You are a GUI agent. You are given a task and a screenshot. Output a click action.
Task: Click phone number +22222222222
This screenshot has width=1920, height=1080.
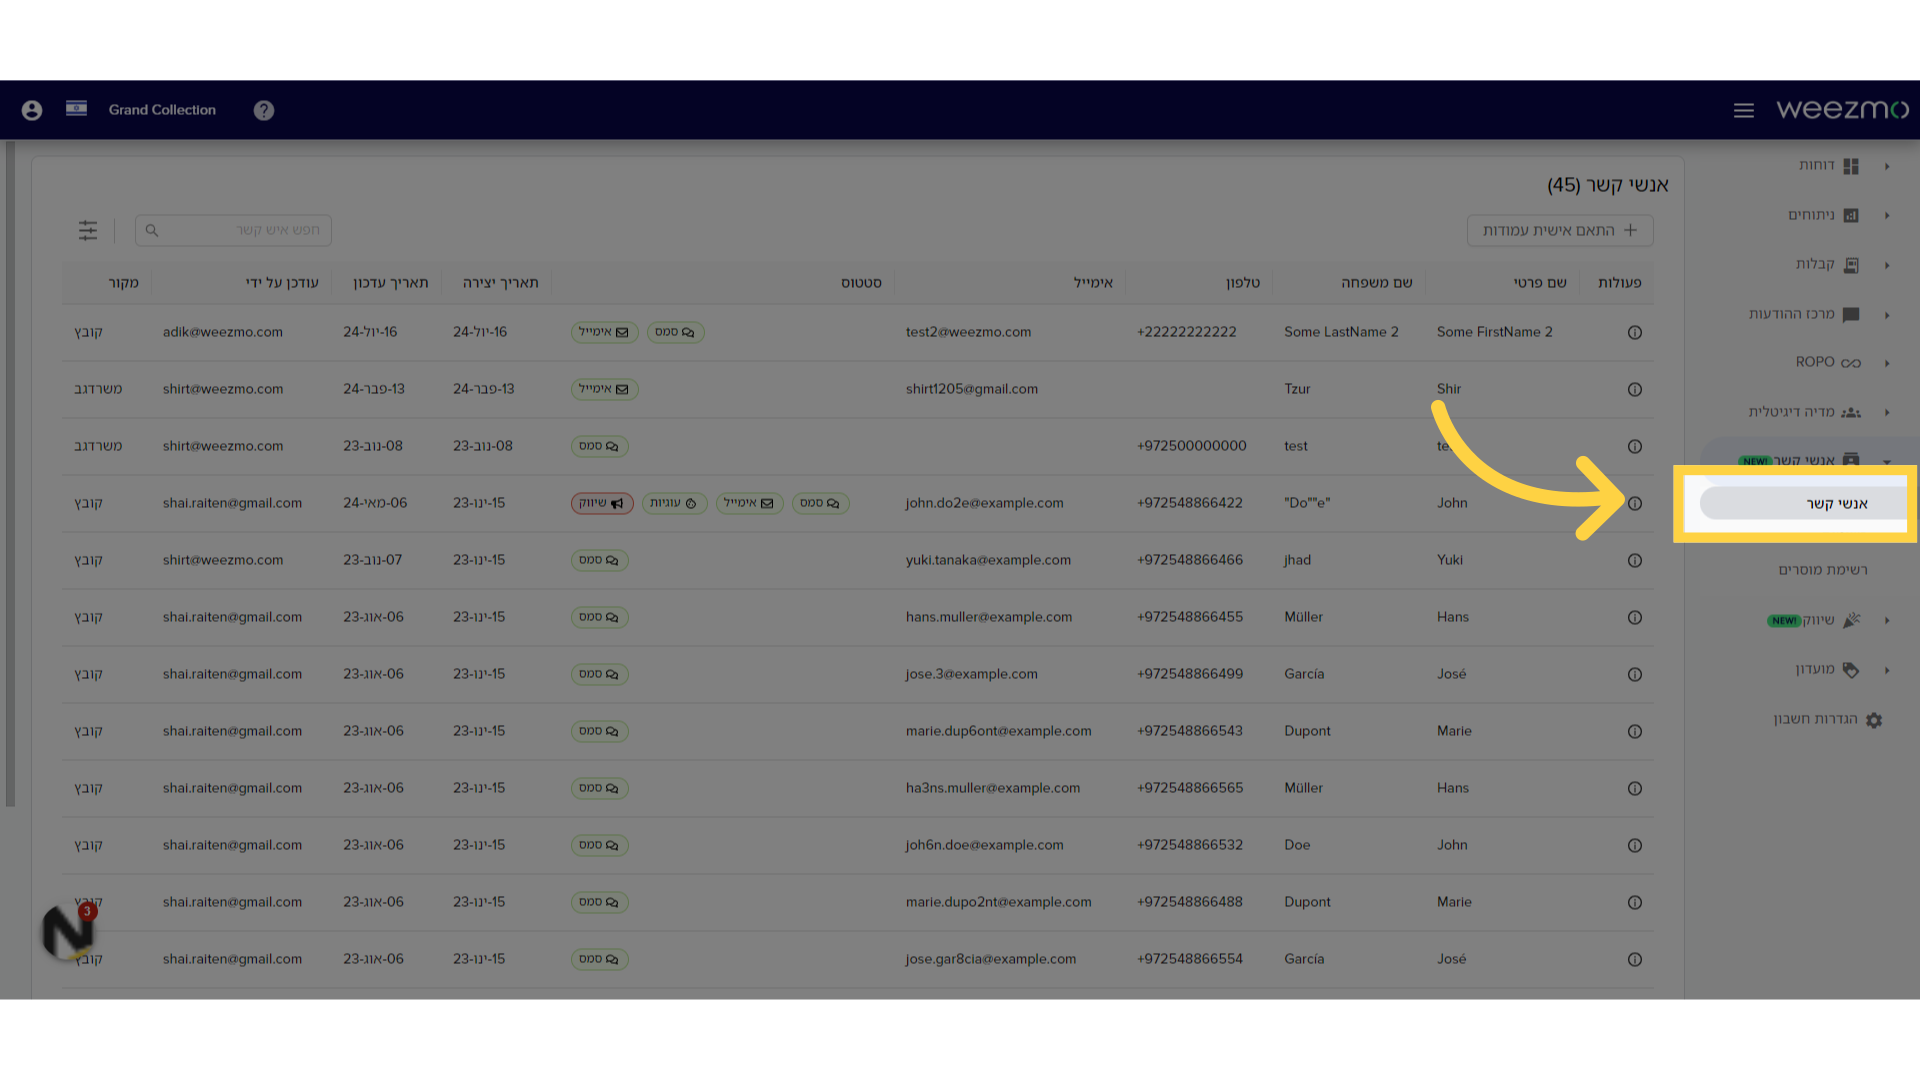(1186, 332)
